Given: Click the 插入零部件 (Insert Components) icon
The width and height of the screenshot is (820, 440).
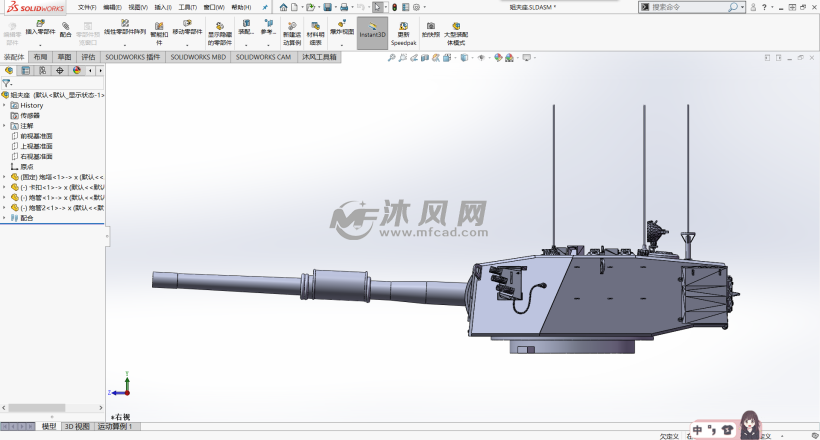Looking at the screenshot, I should [40, 26].
